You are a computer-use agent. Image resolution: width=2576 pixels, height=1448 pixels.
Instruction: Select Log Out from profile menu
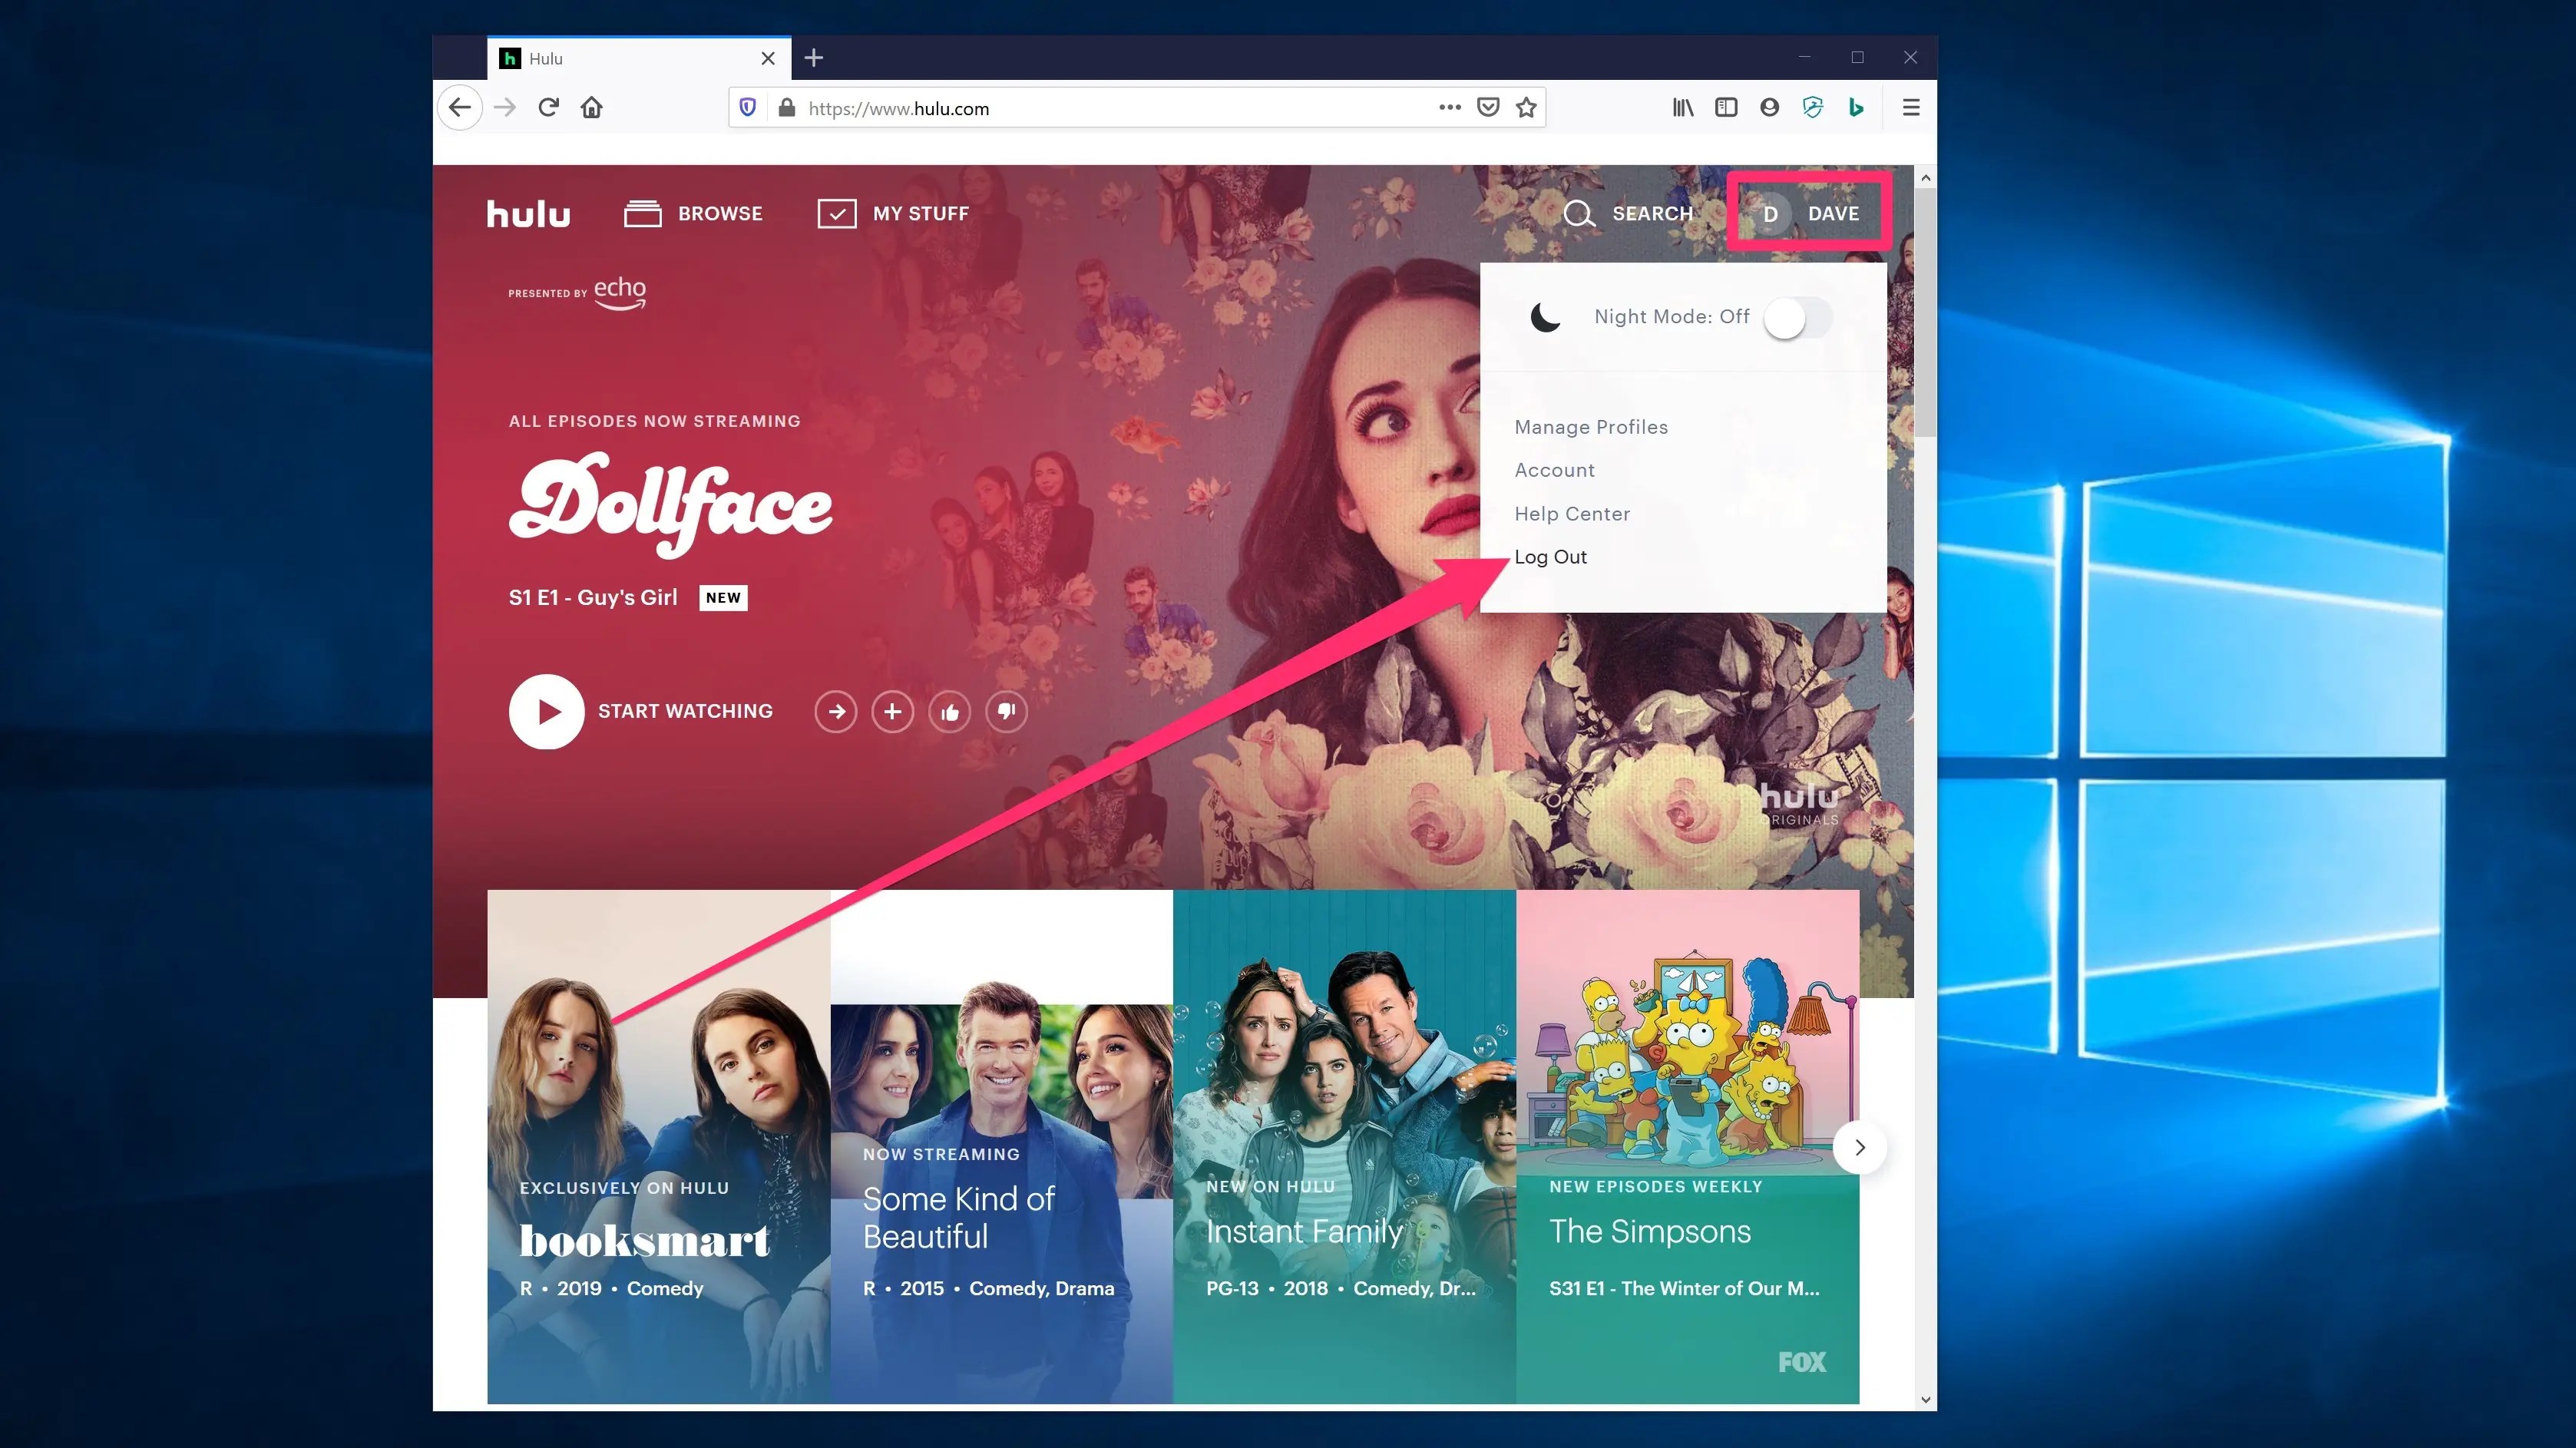coord(1550,557)
